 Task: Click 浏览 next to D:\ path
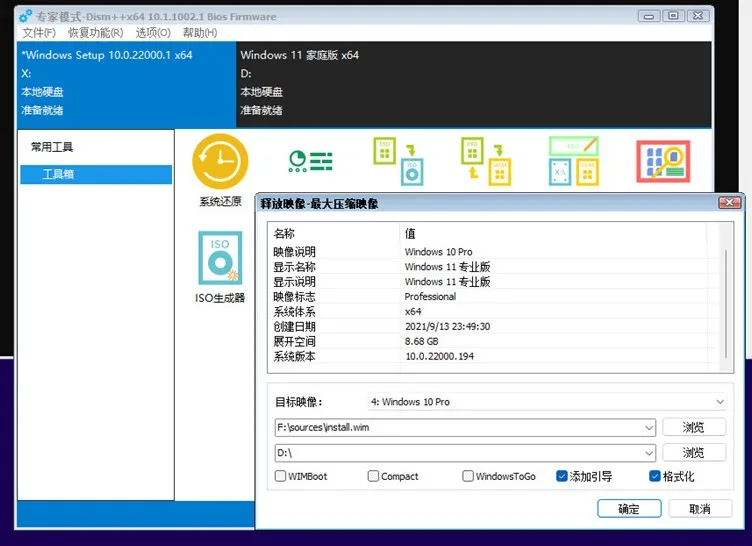(694, 452)
